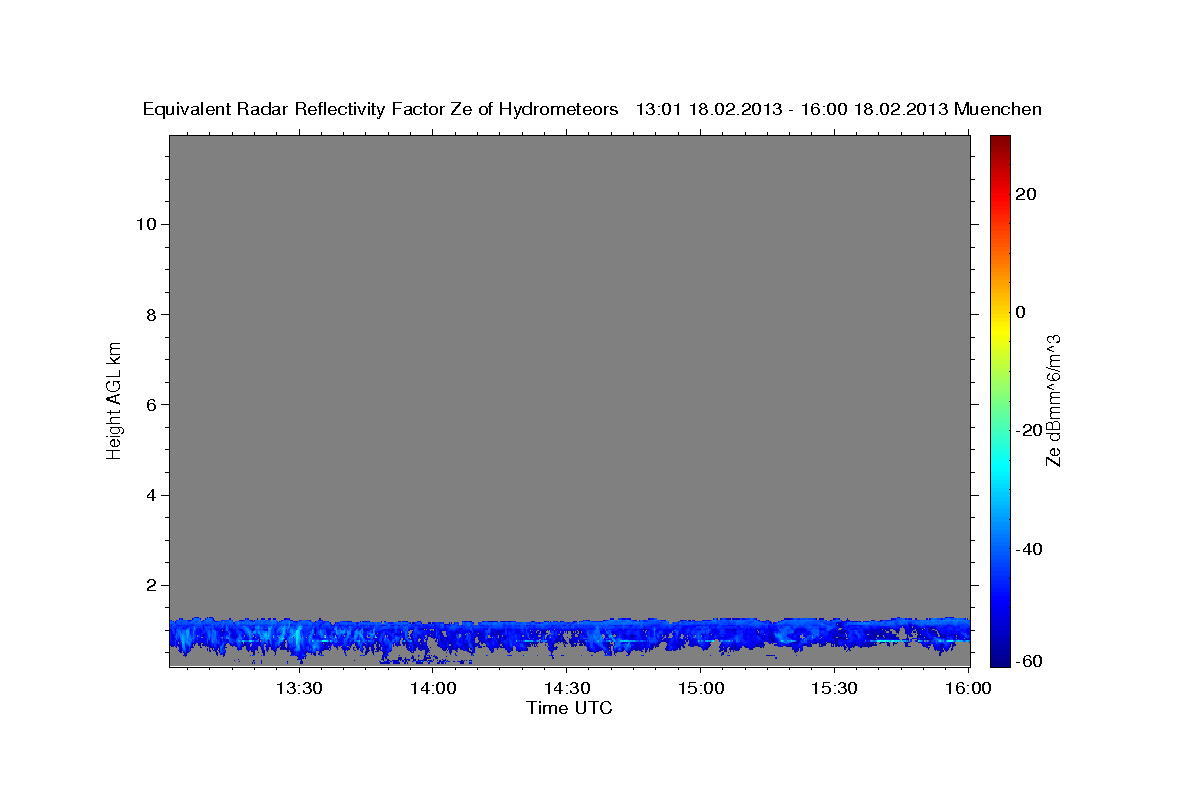Click the colorbar label -40

pyautogui.click(x=1028, y=549)
